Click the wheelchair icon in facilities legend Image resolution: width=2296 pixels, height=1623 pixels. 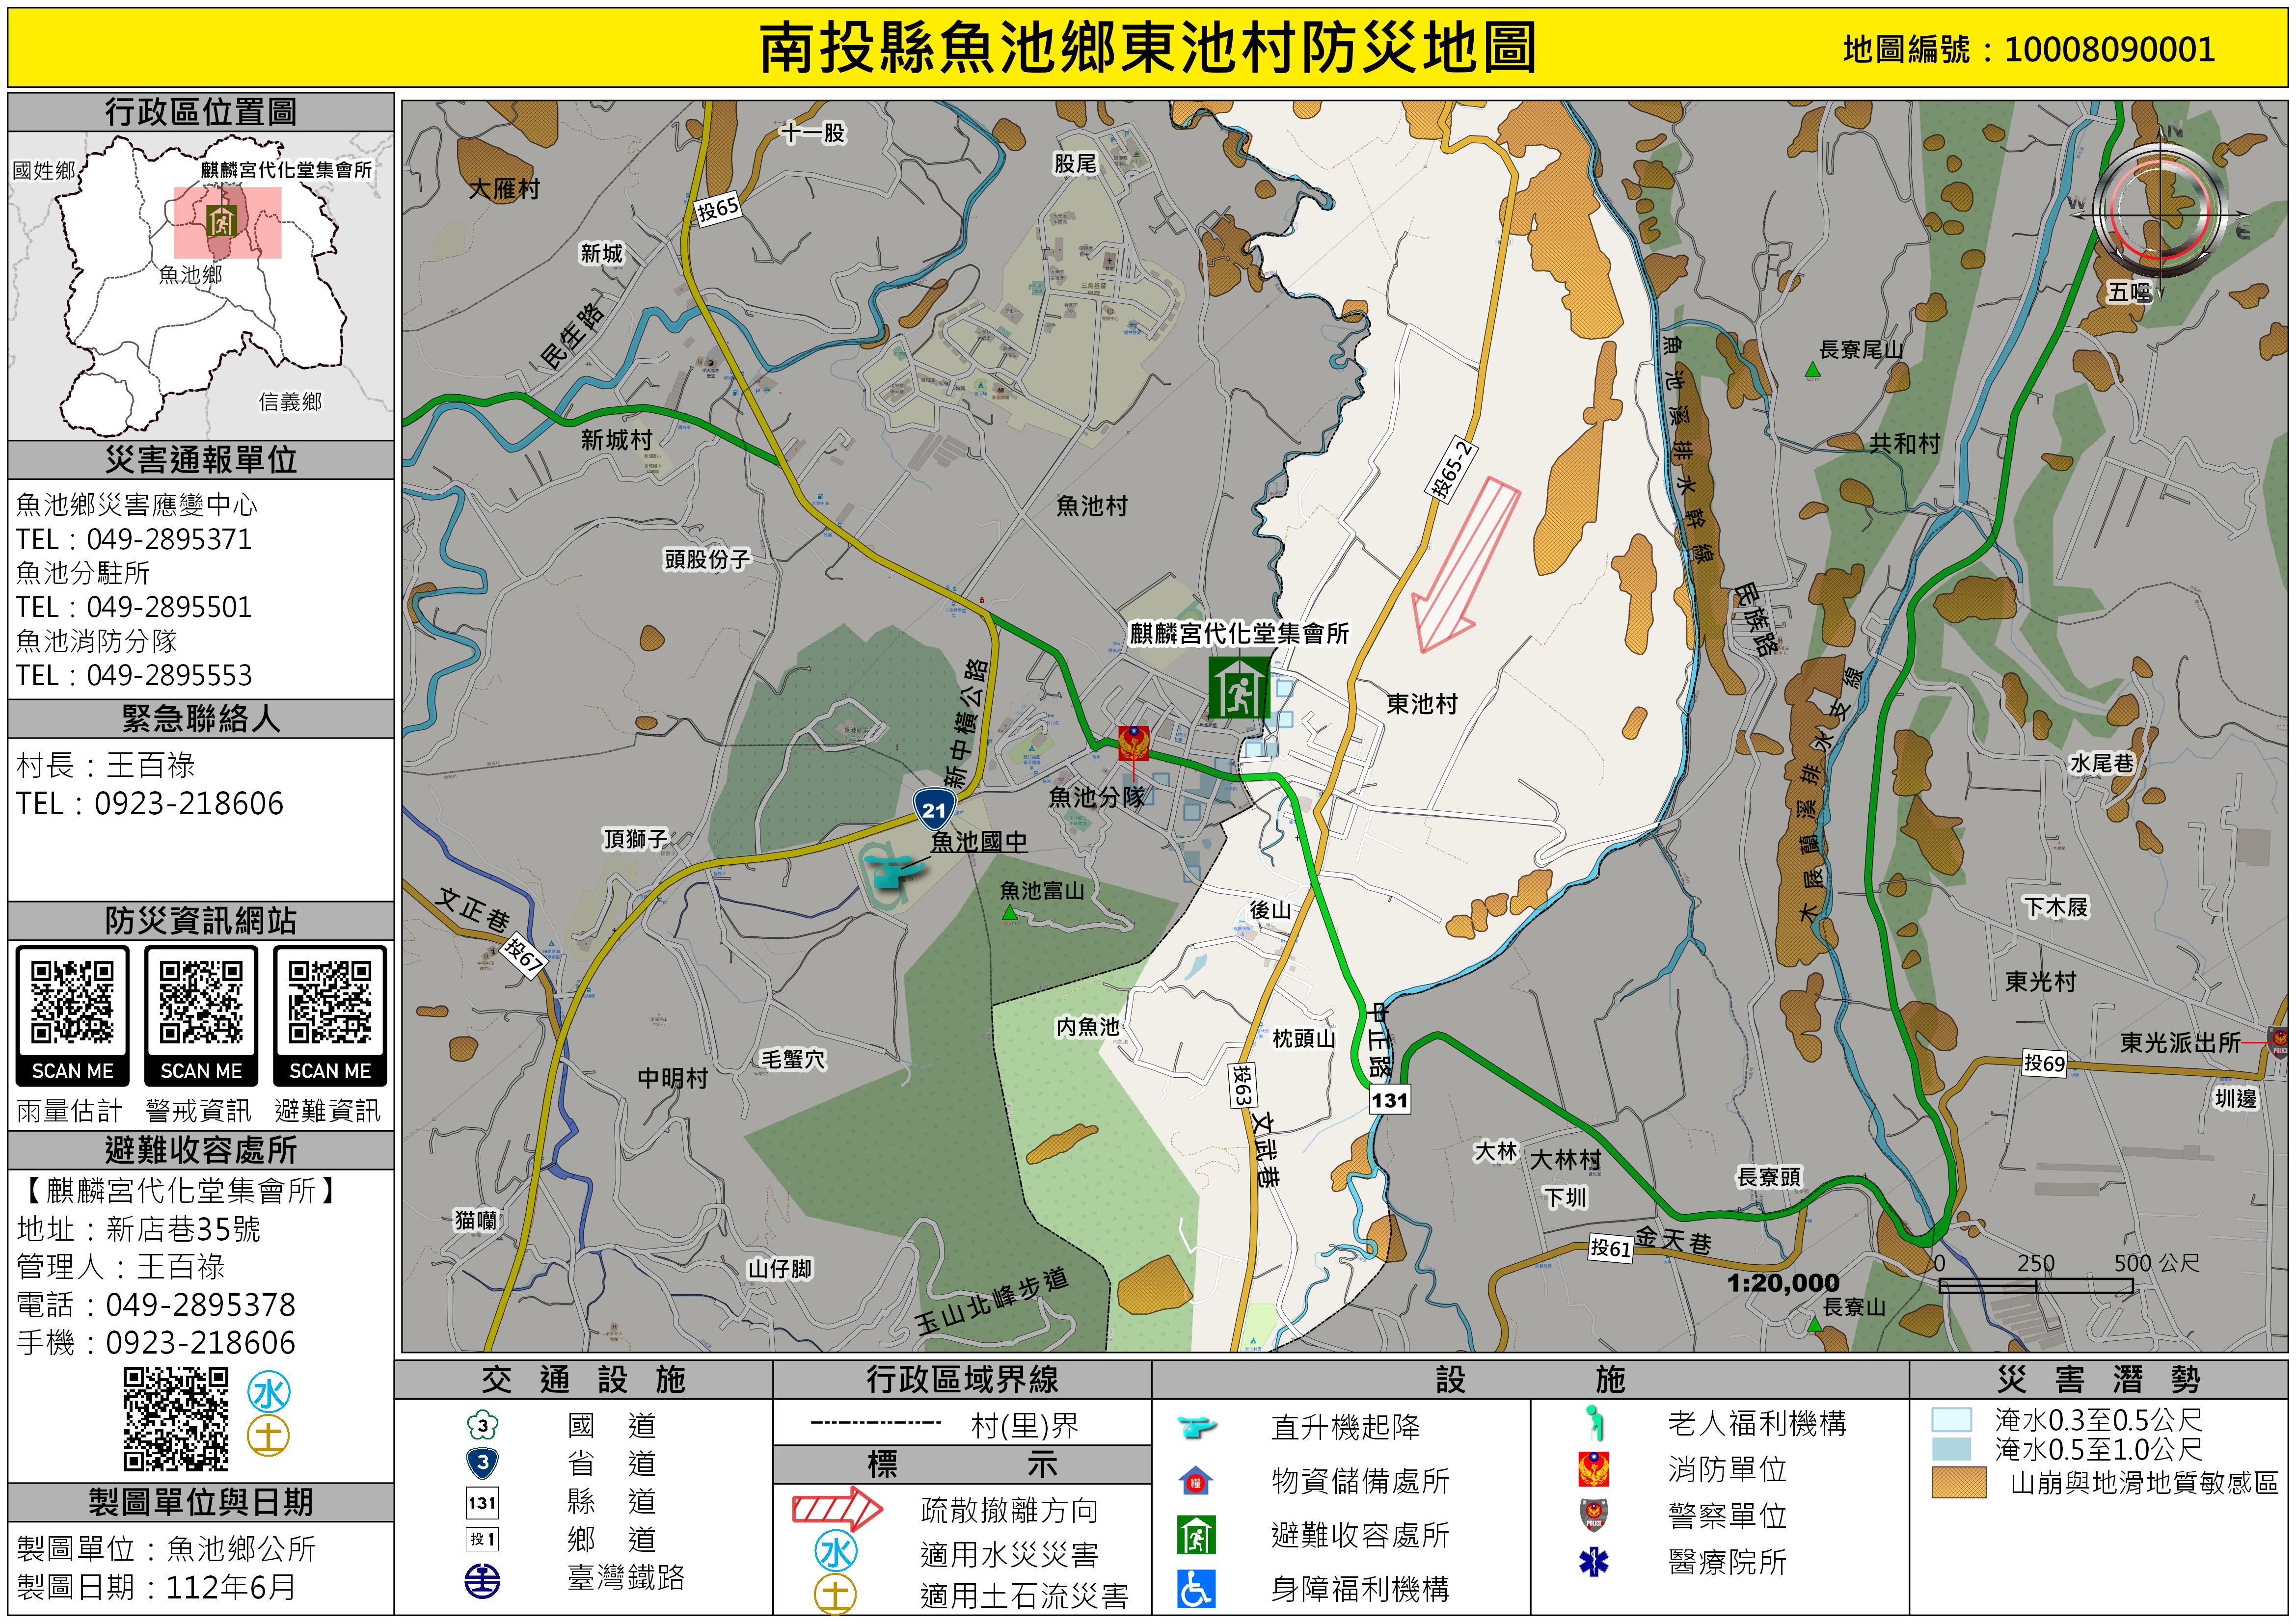[x=1196, y=1588]
